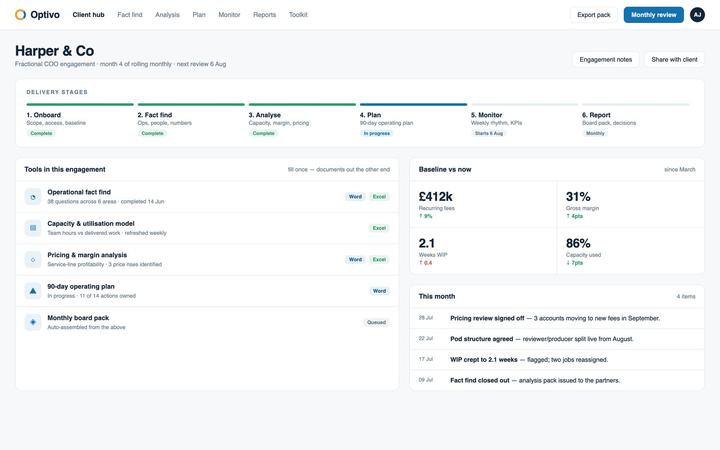Go to the Toolkit nav item
The image size is (720, 450).
pos(298,15)
